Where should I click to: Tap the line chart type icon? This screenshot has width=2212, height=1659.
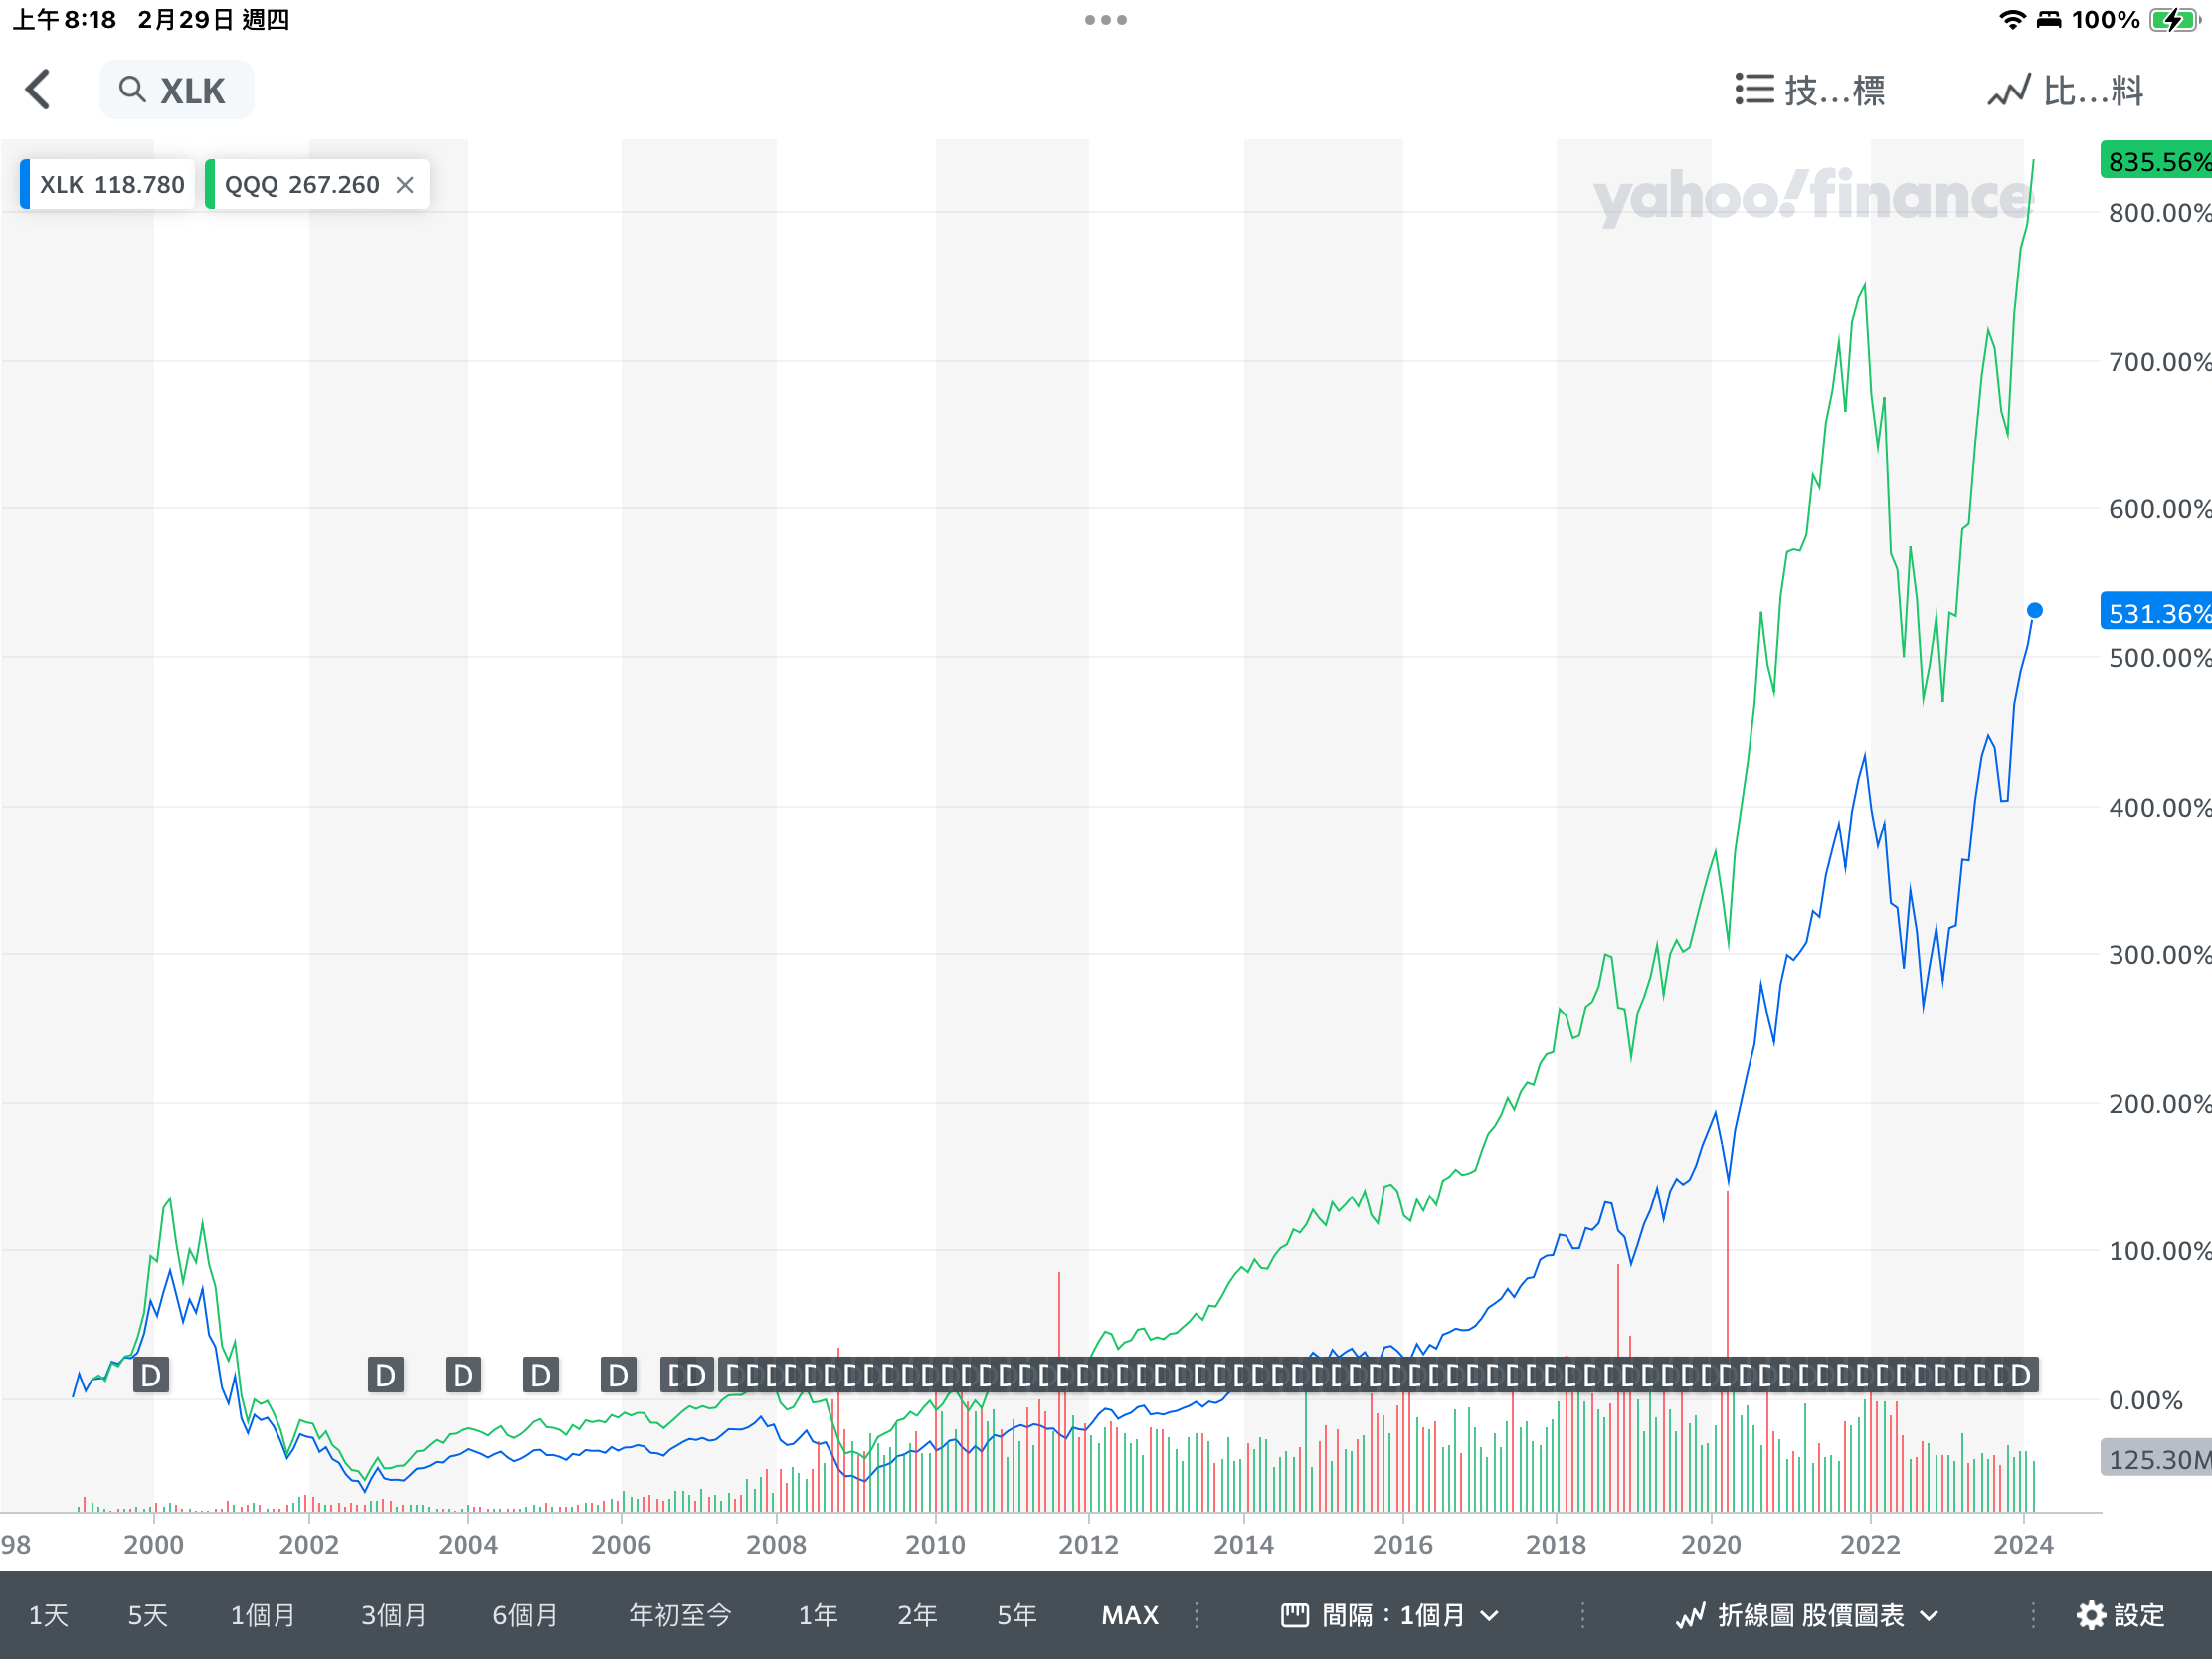point(1691,1615)
